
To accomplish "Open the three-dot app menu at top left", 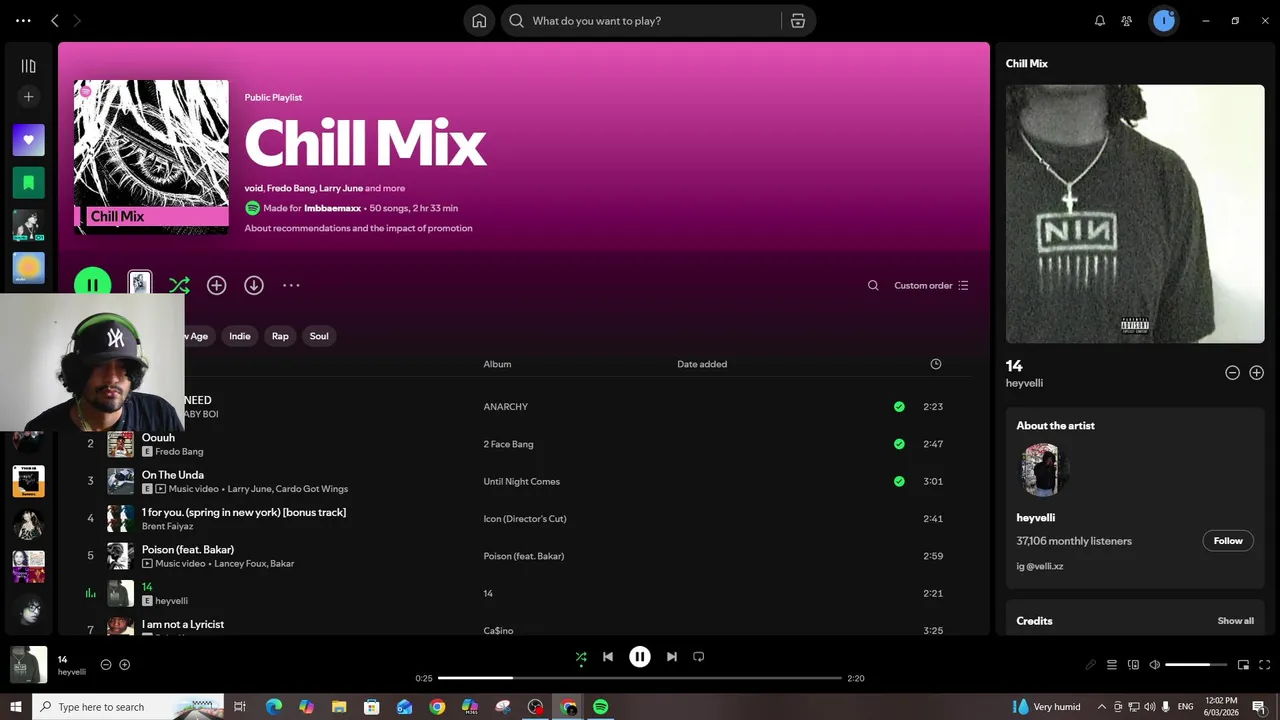I will pyautogui.click(x=23, y=20).
